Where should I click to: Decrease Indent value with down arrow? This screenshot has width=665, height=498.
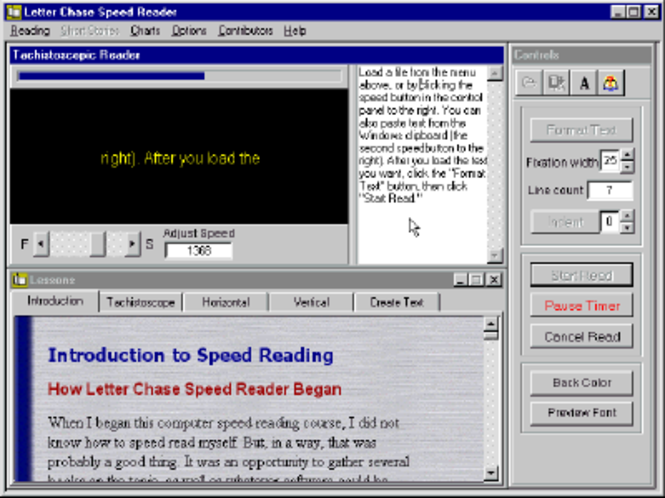(x=627, y=228)
